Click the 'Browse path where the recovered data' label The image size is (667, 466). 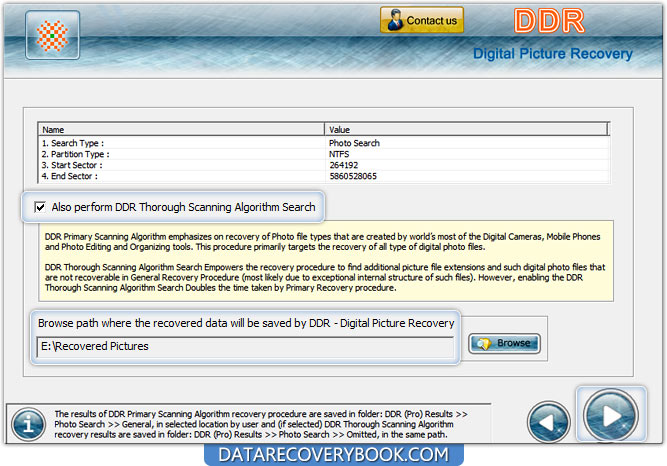[x=246, y=323]
